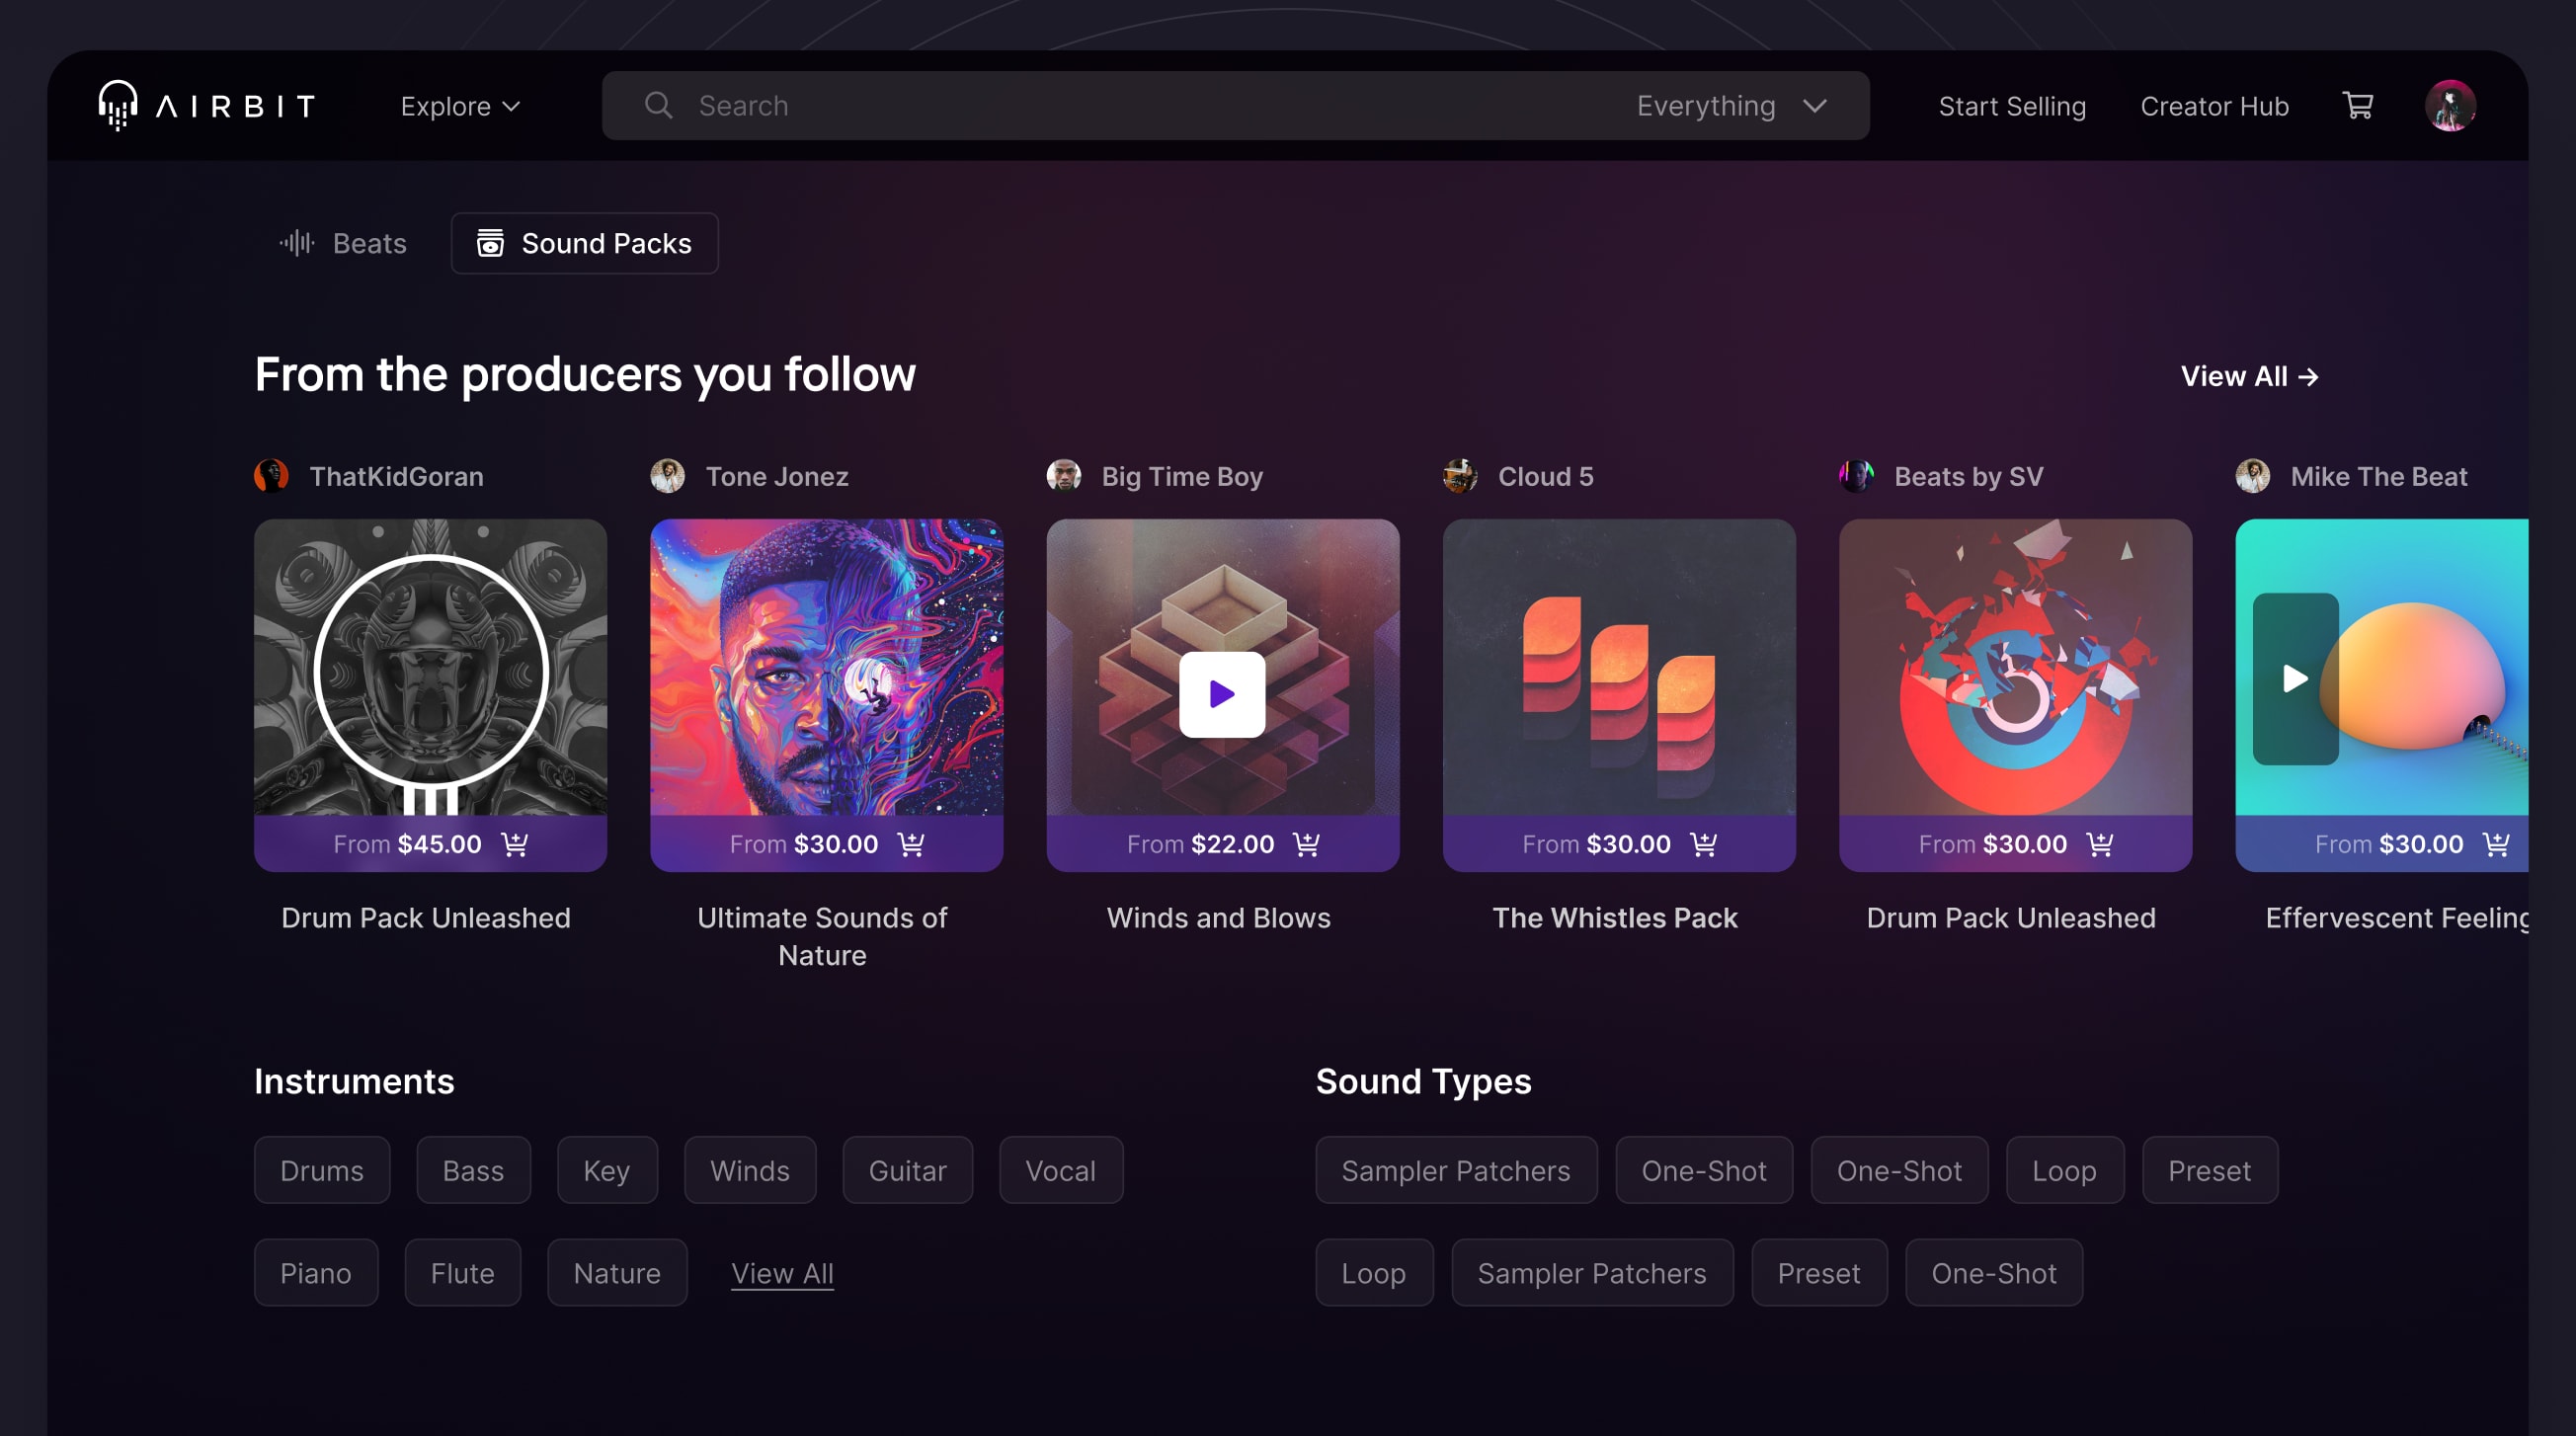2576x1436 pixels.
Task: Add Winds and Blows to cart
Action: click(1307, 845)
